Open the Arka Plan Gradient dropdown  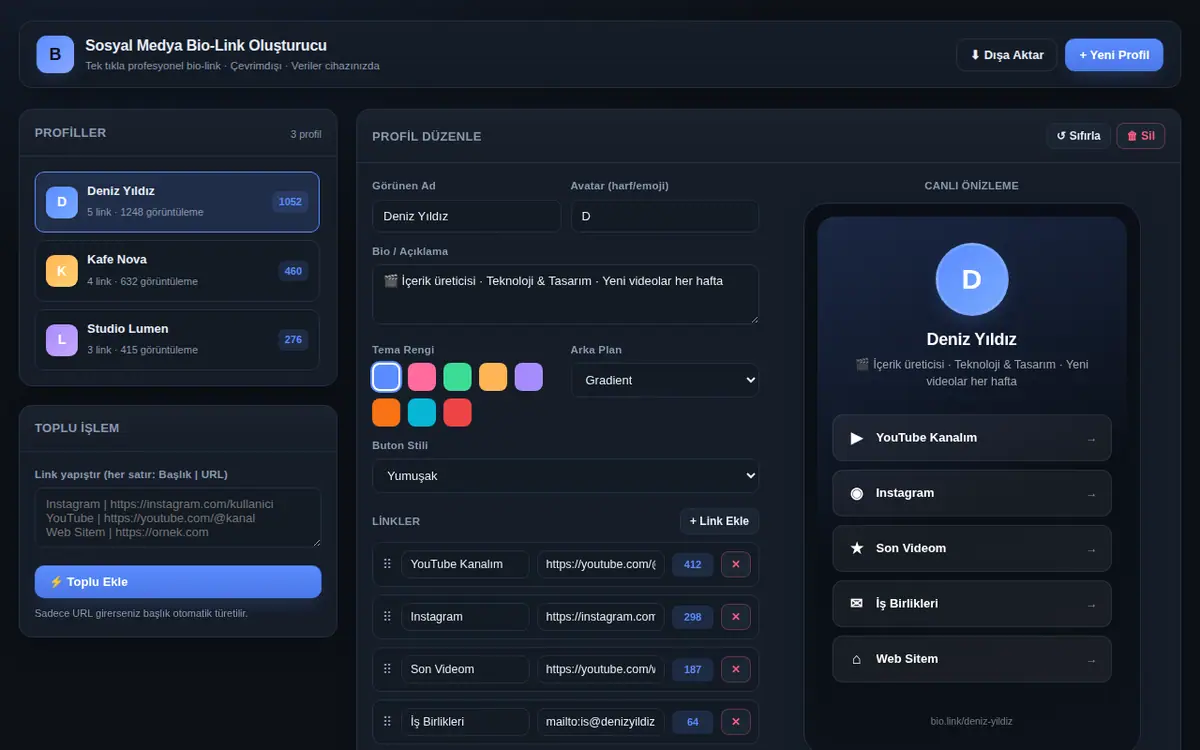[x=665, y=380]
